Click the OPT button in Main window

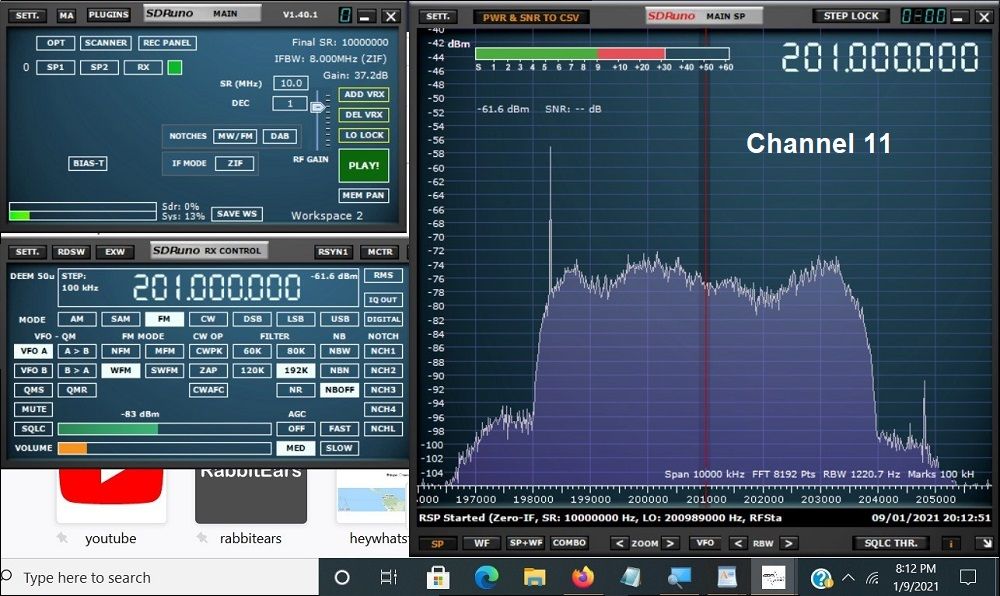click(56, 43)
